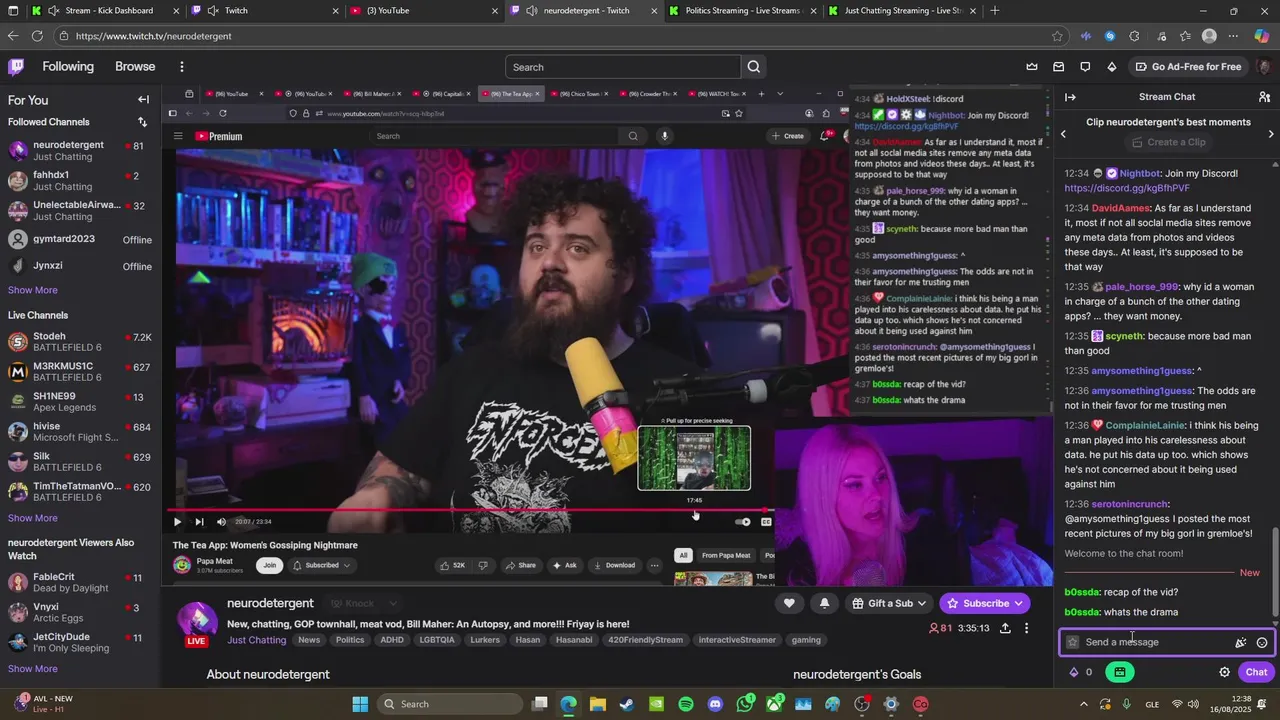Click the browser address bar URL
The width and height of the screenshot is (1280, 720).
153,36
